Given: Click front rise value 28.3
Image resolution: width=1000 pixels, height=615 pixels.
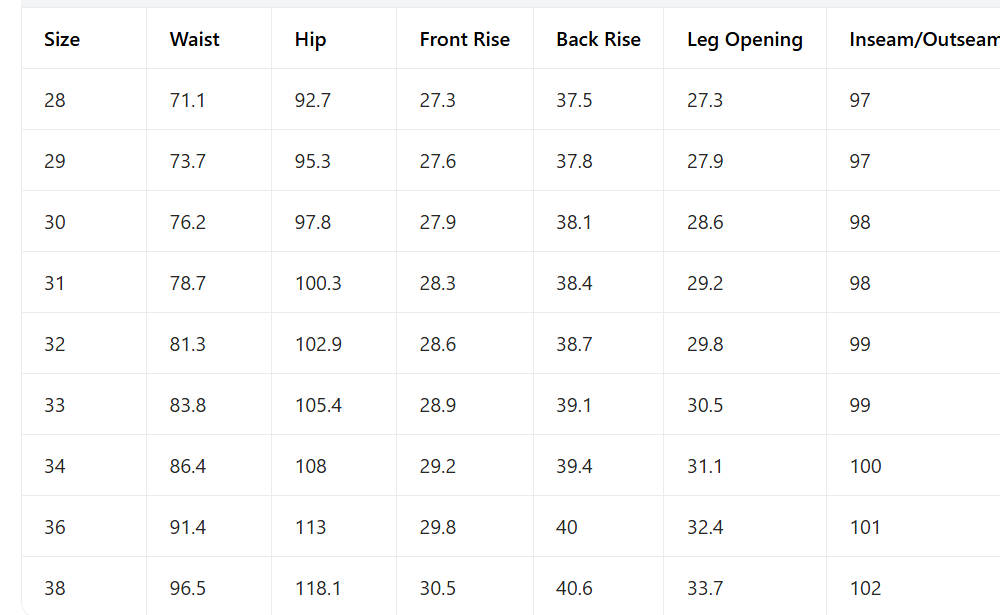Looking at the screenshot, I should 438,283.
